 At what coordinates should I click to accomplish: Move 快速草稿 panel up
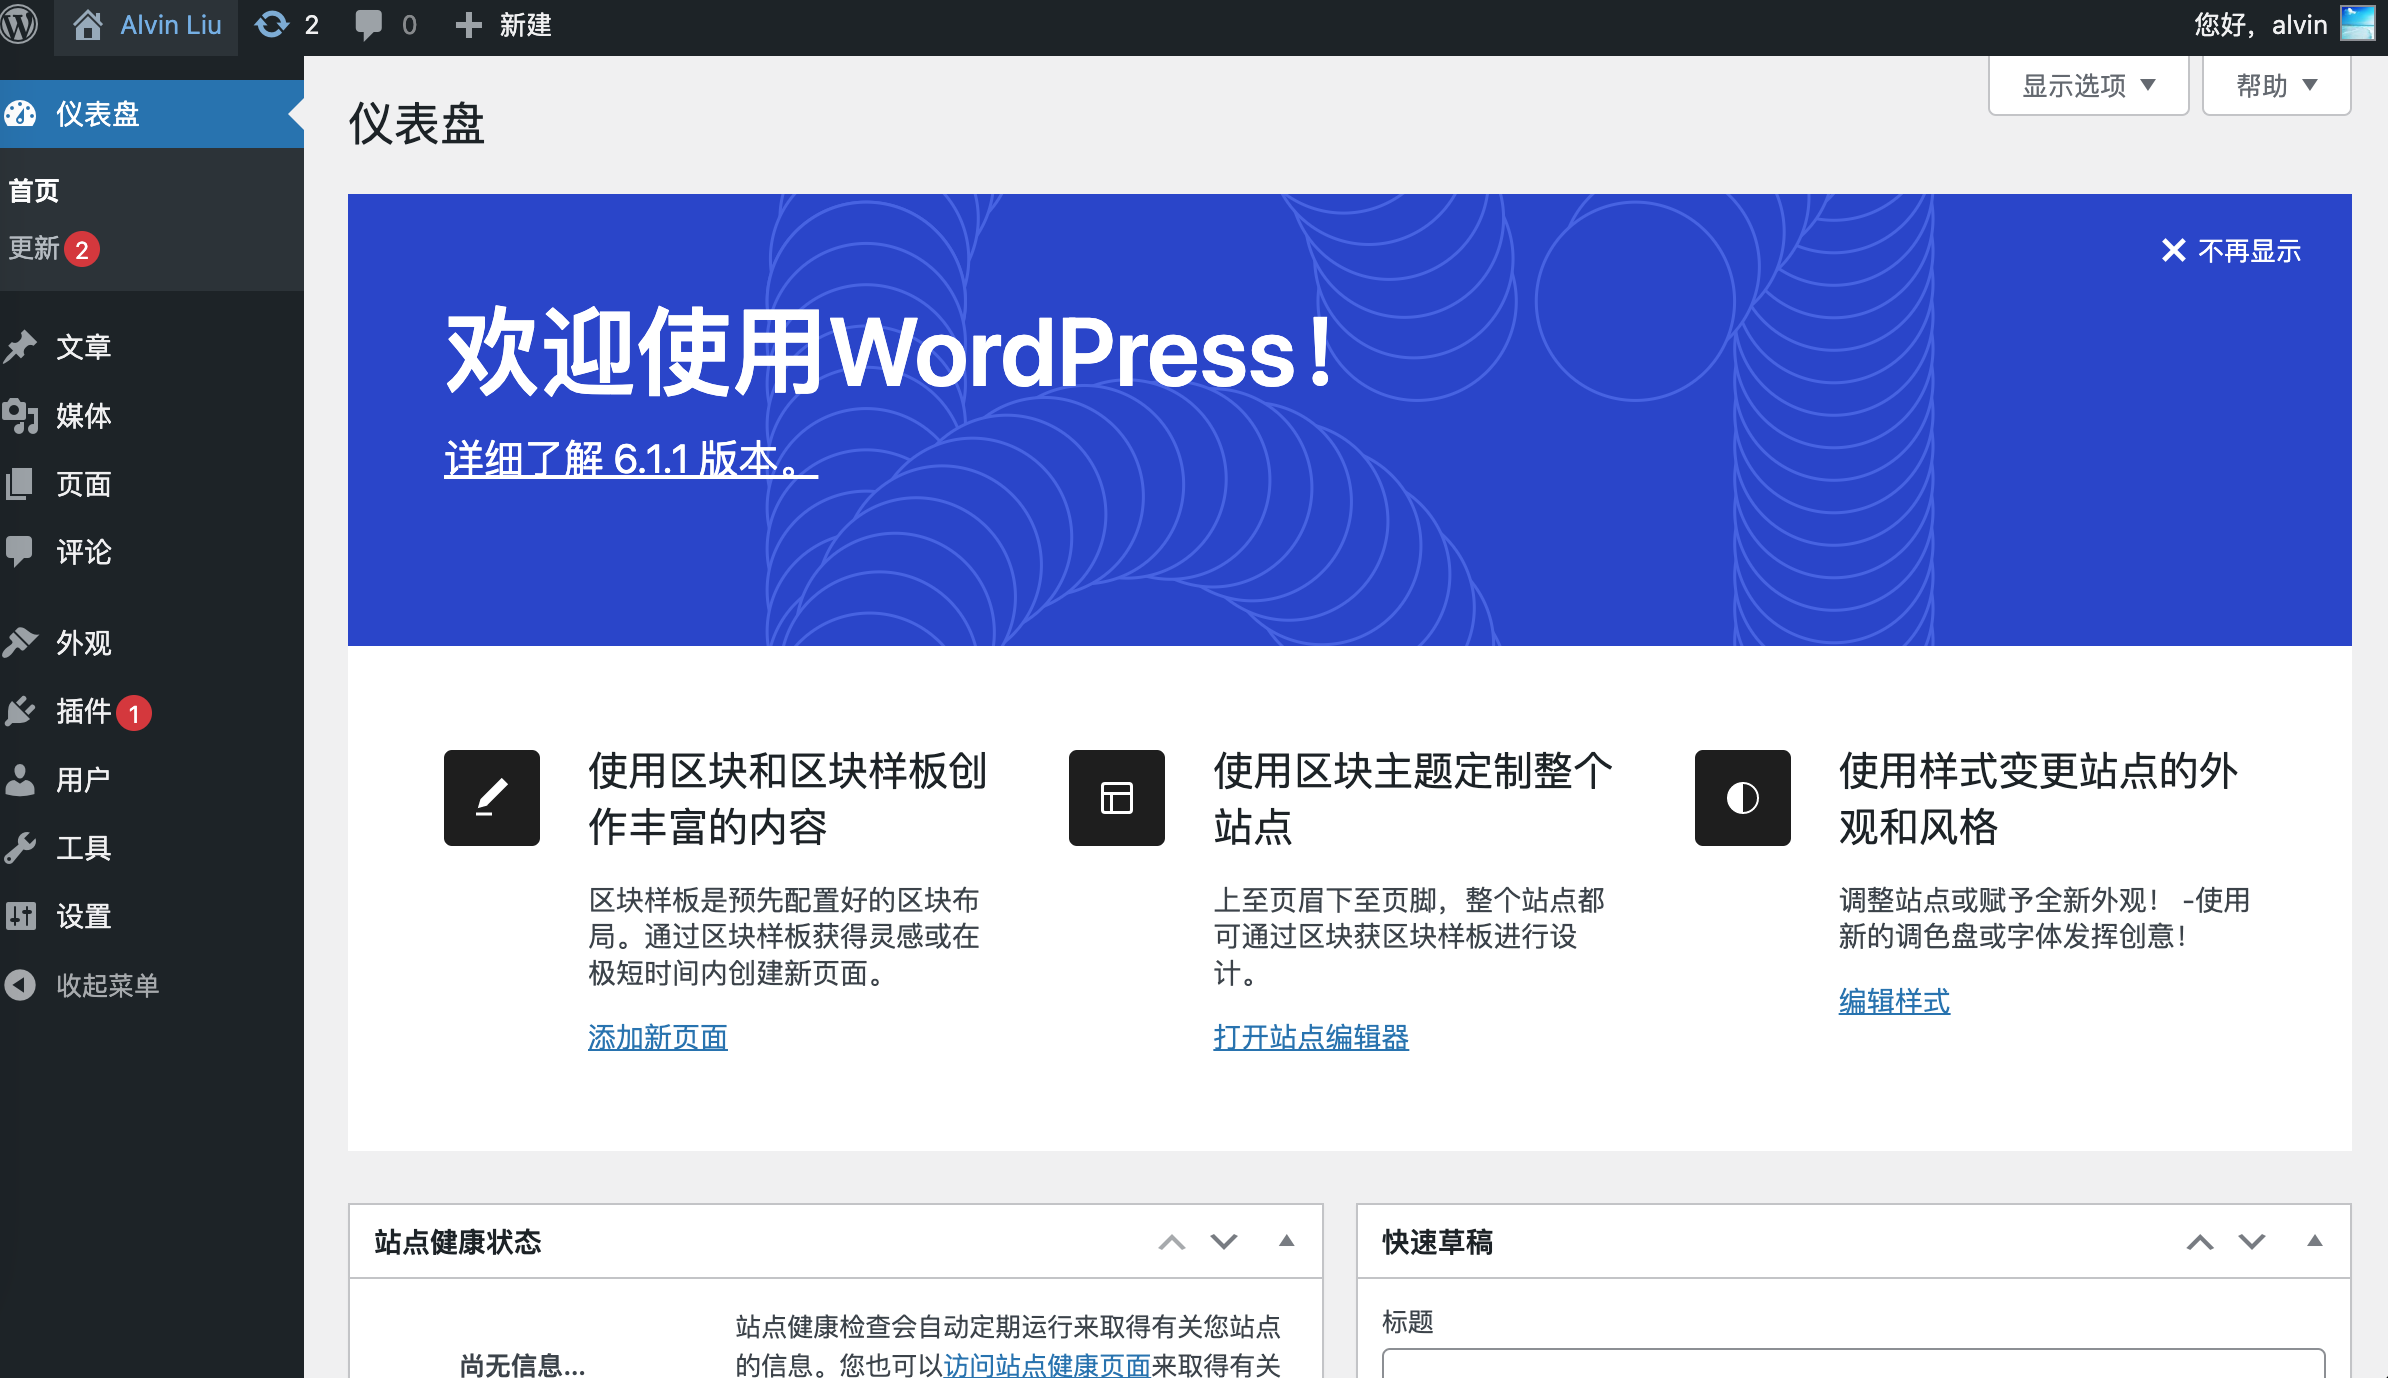point(2200,1242)
